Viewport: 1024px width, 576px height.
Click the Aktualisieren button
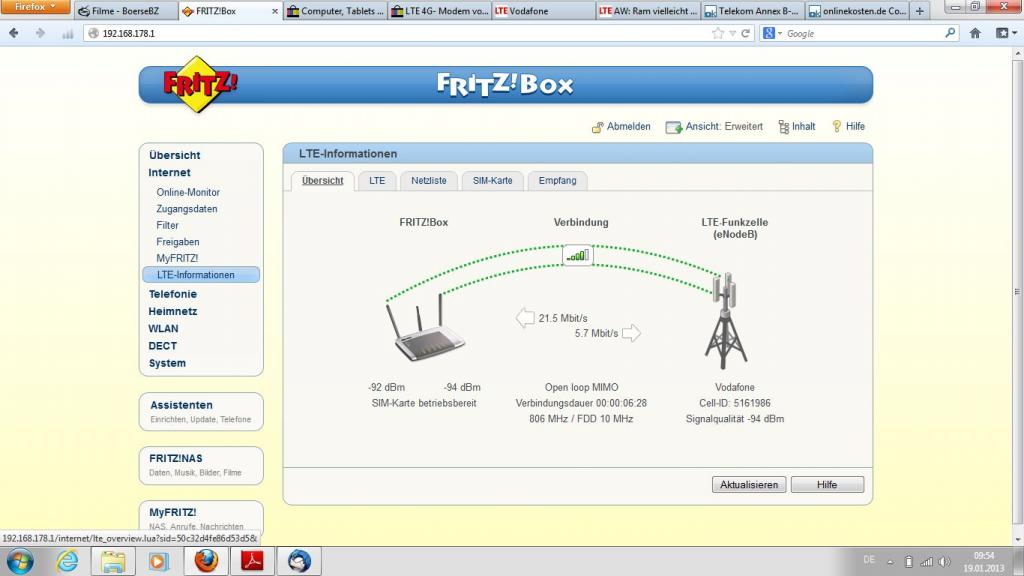[748, 485]
